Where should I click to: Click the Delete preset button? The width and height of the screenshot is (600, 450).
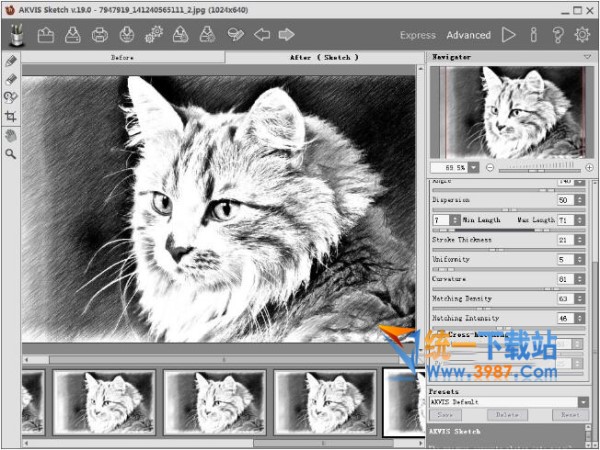point(507,415)
